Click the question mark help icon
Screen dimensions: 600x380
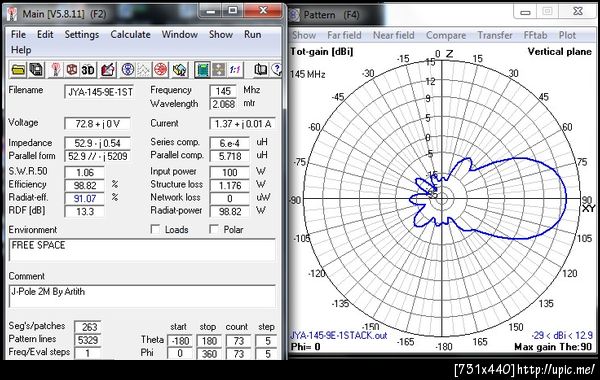[276, 70]
